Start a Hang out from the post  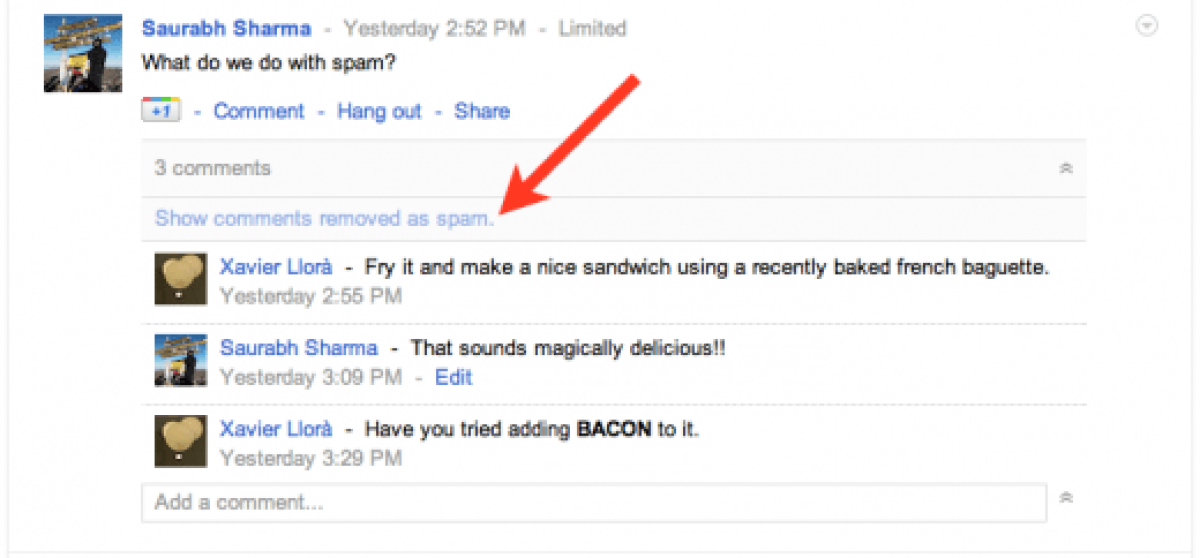(x=379, y=111)
